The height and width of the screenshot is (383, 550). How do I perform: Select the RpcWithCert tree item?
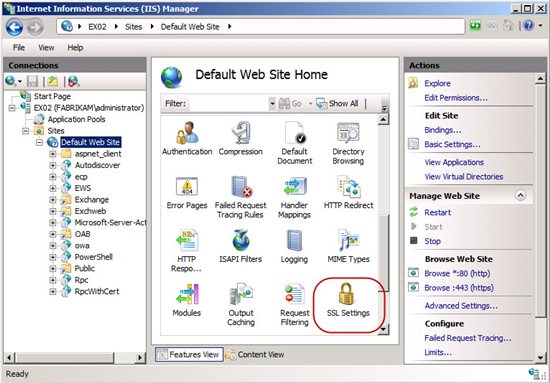pyautogui.click(x=97, y=291)
